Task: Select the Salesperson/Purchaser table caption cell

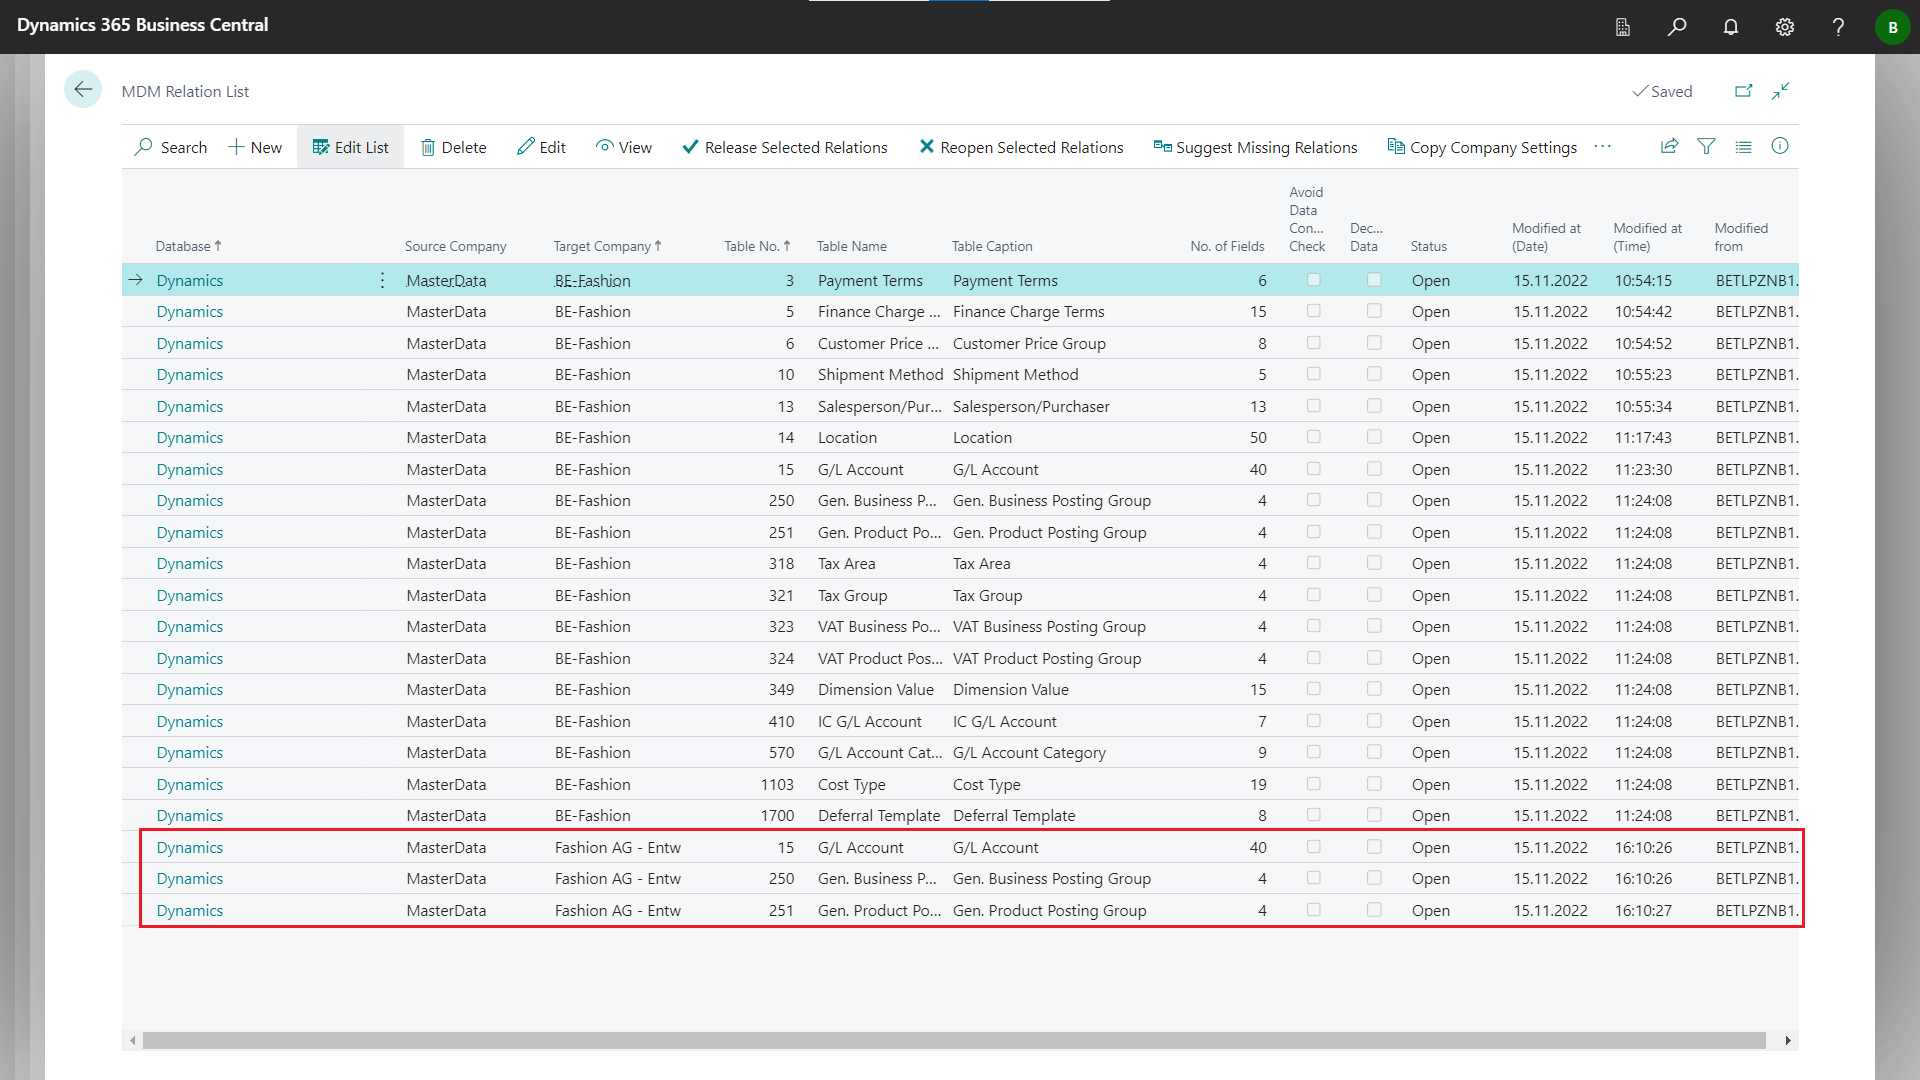Action: 1031,407
